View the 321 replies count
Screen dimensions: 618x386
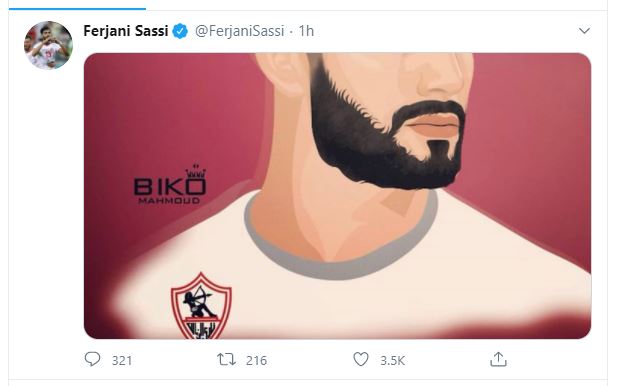[122, 360]
